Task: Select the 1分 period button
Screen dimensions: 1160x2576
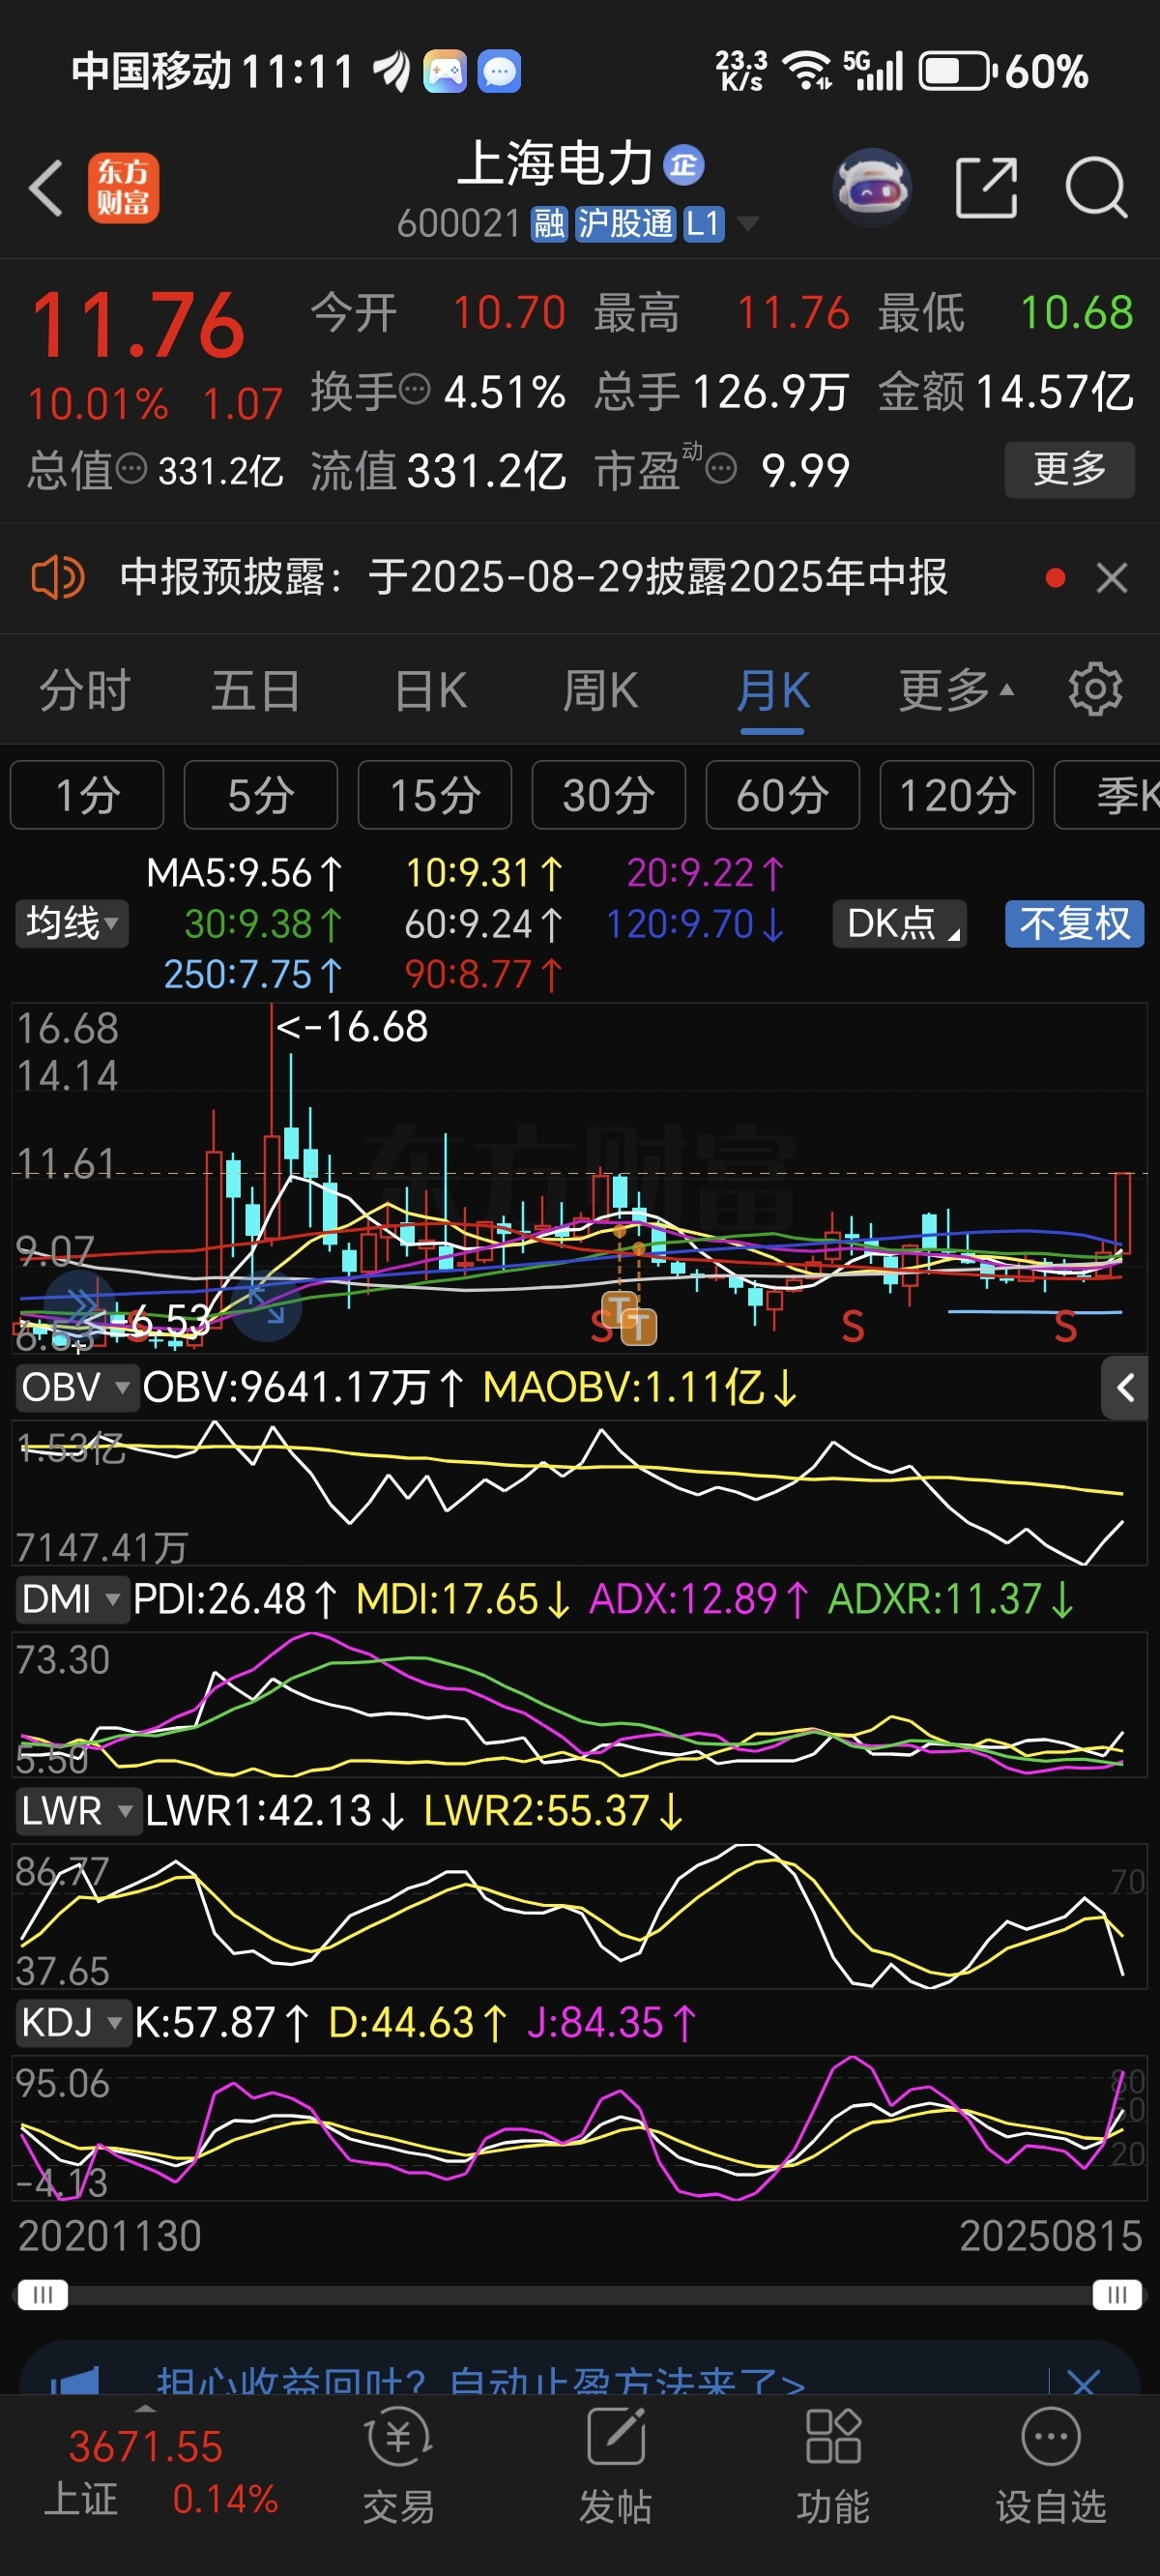Action: (87, 795)
